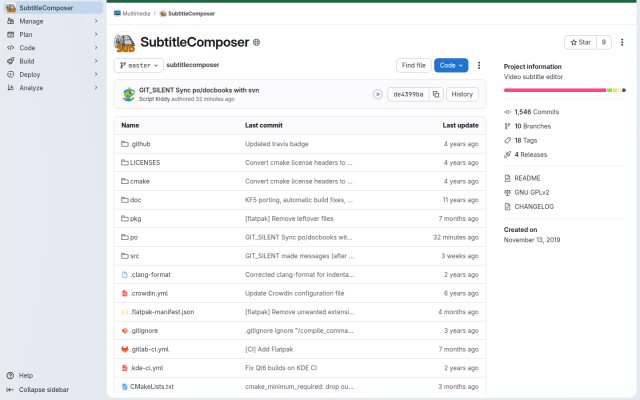Collapse the sidebar
The image size is (640, 400).
coord(38,390)
